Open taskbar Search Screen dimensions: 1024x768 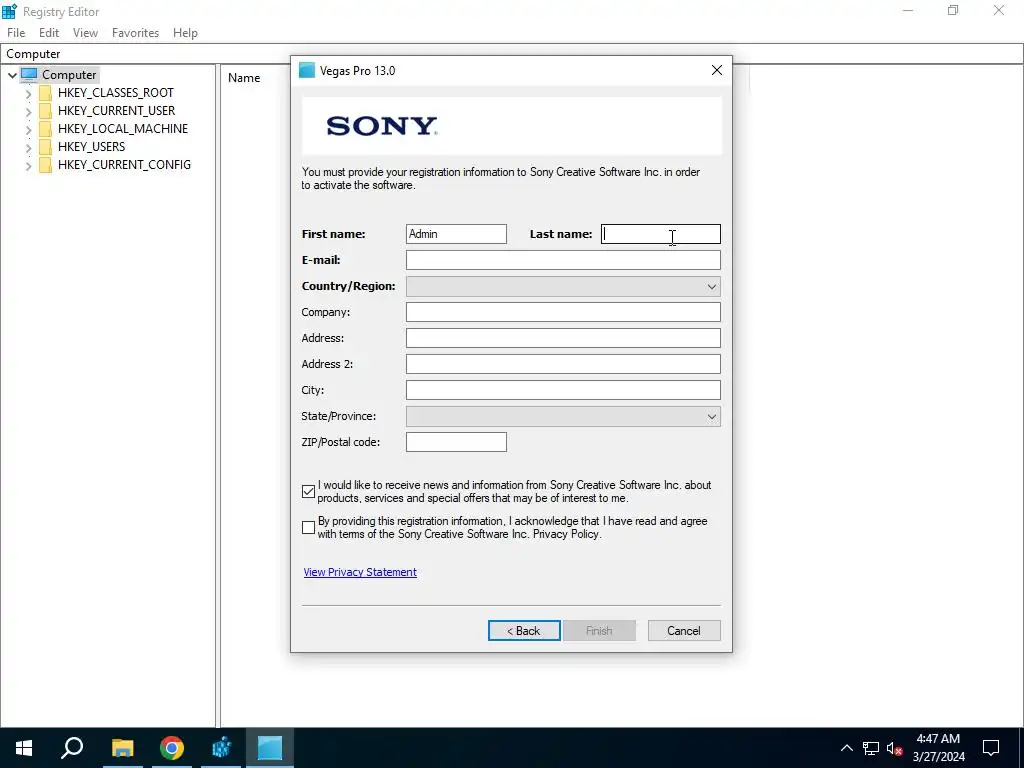point(72,748)
